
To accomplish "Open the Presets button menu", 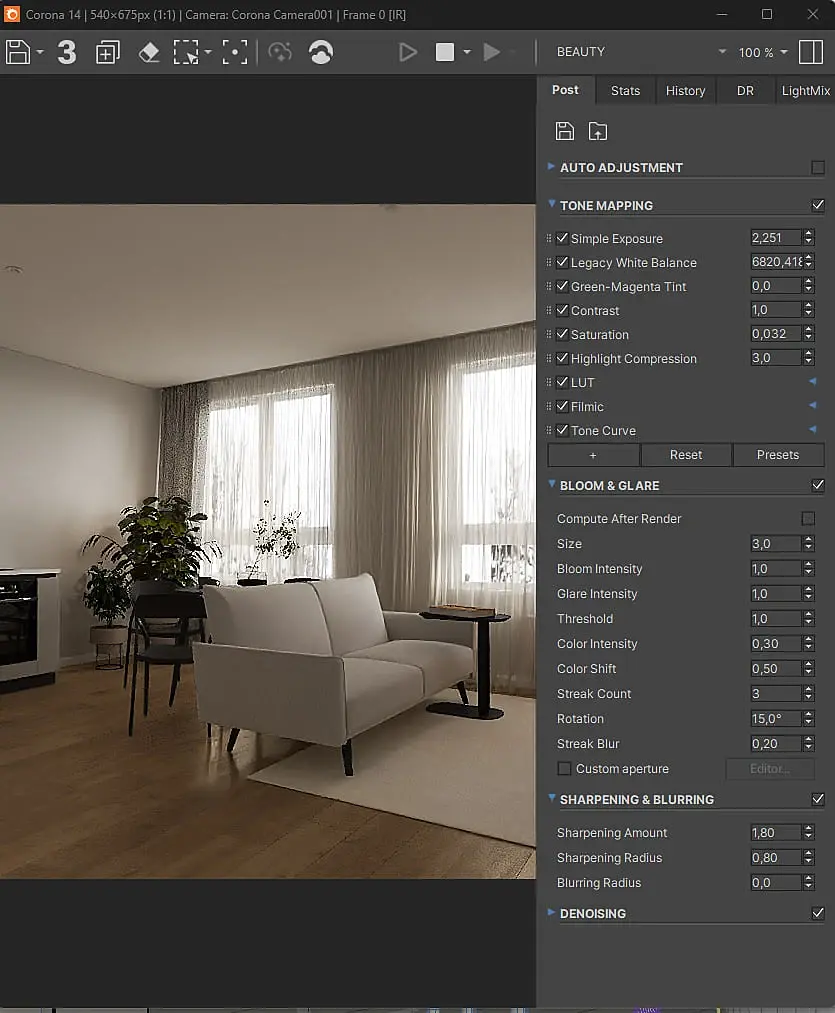I will tap(778, 455).
